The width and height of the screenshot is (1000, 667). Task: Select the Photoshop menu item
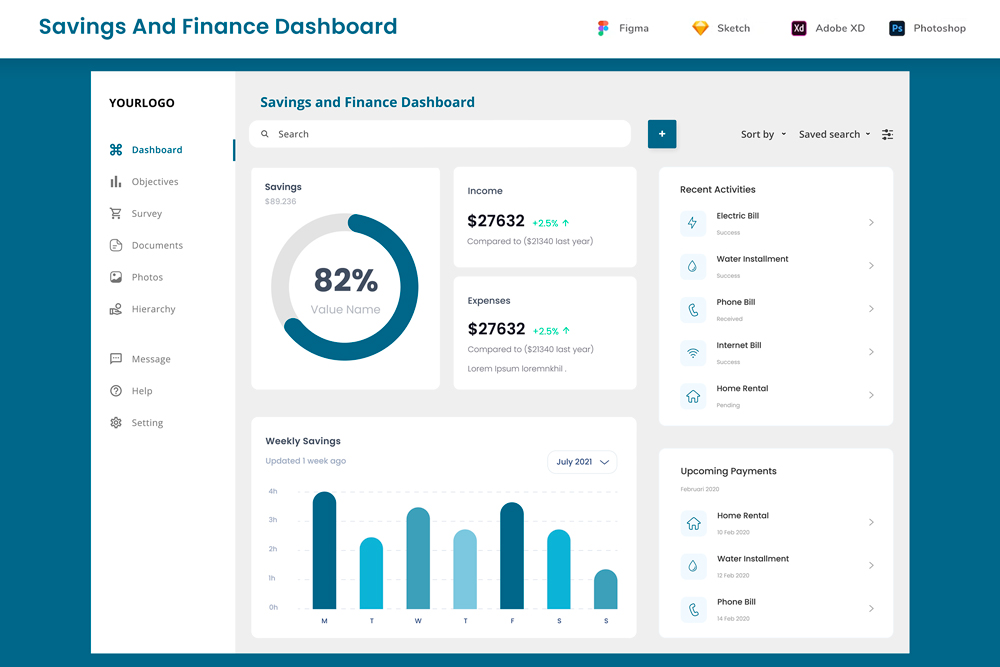[x=927, y=28]
